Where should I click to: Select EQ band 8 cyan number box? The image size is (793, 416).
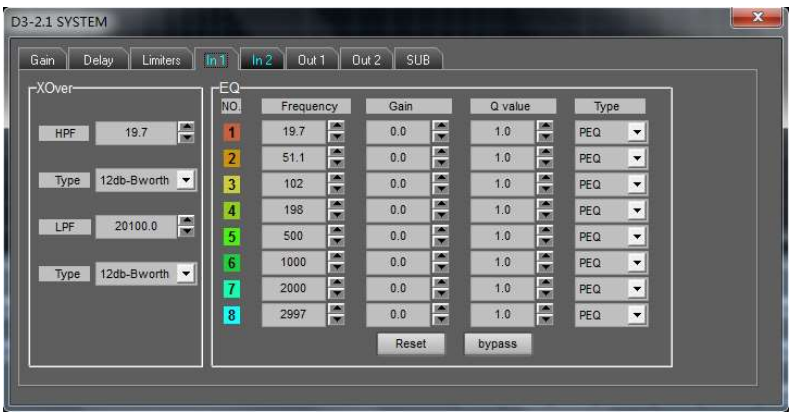(230, 317)
